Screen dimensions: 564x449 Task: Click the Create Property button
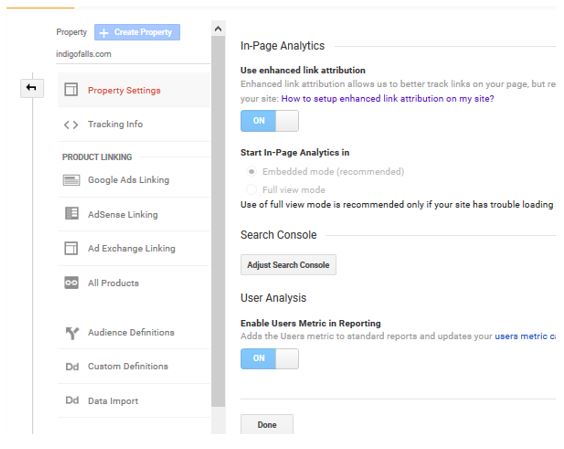pyautogui.click(x=137, y=32)
